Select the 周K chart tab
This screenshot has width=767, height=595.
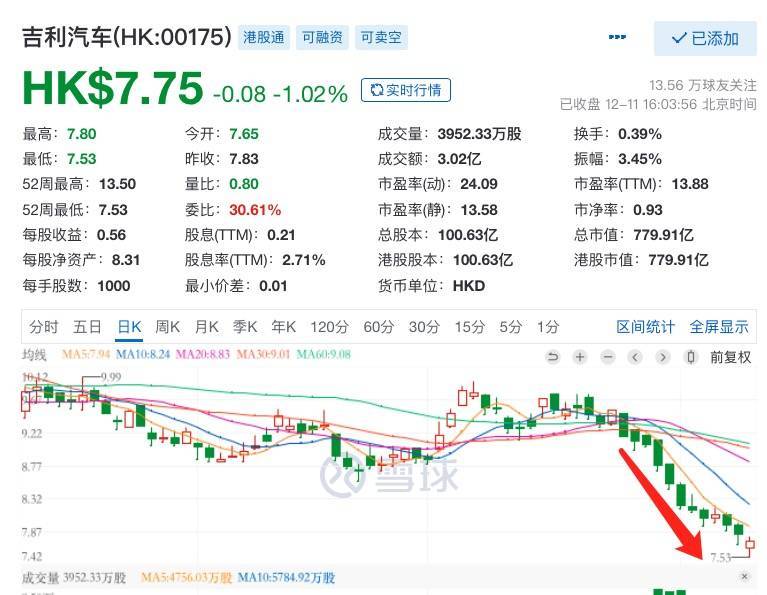pyautogui.click(x=167, y=327)
